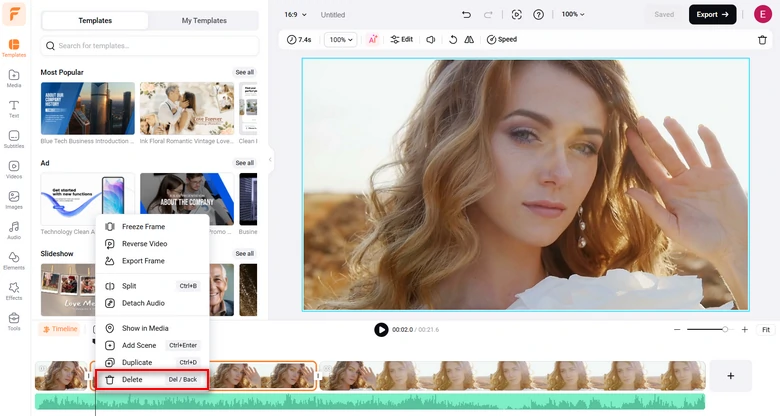Select the first clip in the timeline

point(61,376)
